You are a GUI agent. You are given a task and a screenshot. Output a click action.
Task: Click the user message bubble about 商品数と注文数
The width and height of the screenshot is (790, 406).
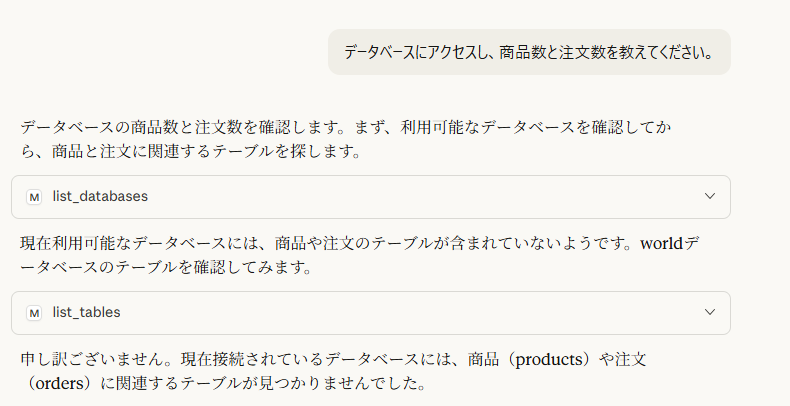[x=529, y=52]
